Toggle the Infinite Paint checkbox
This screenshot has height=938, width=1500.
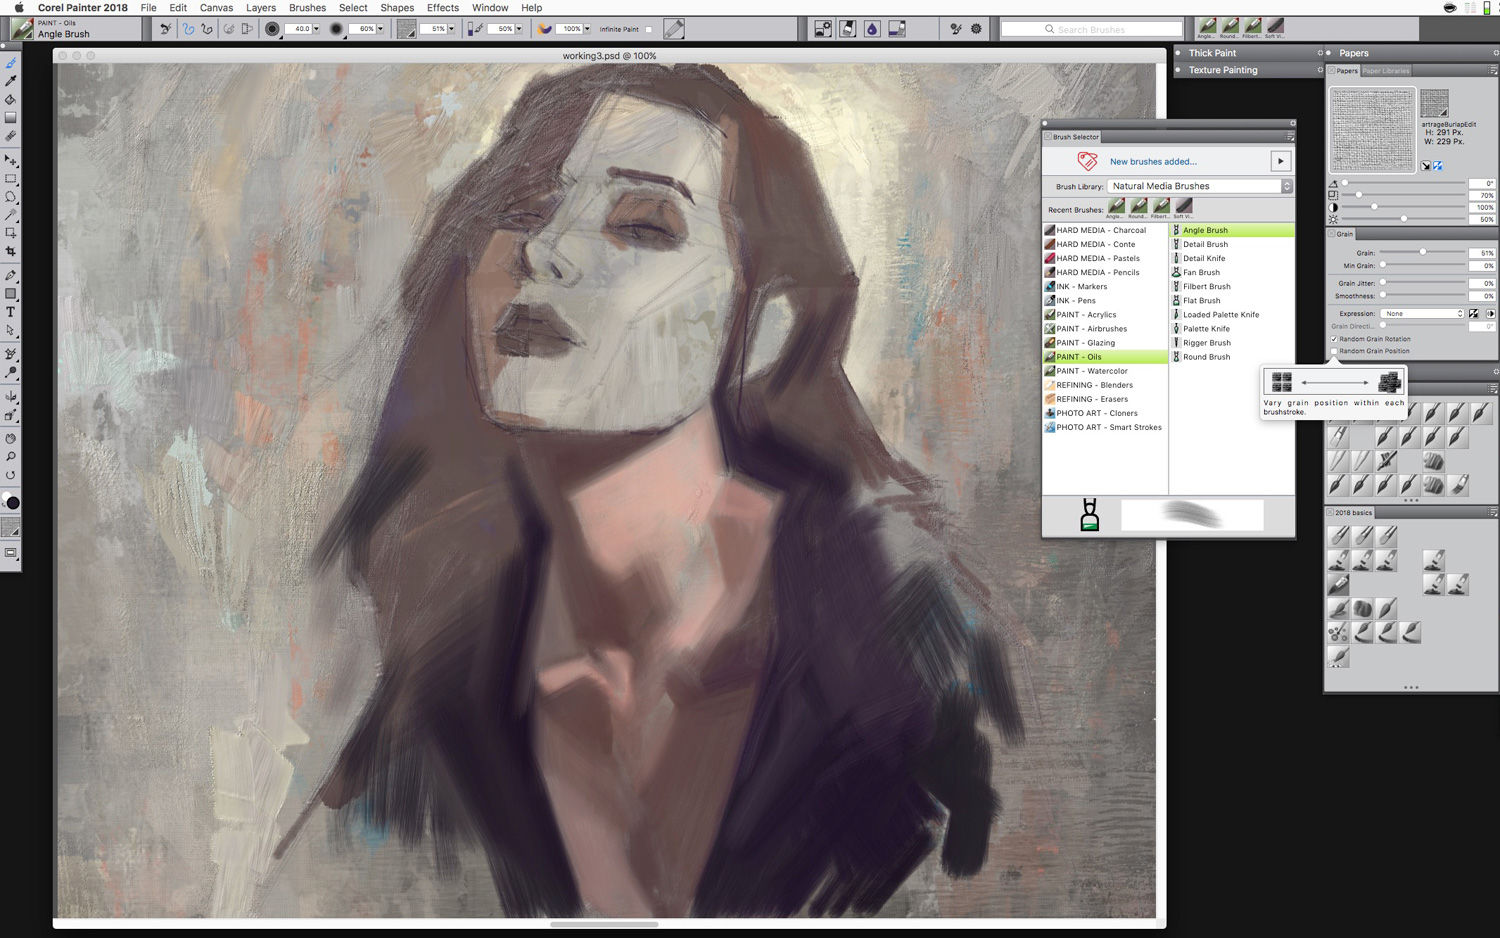[x=648, y=30]
